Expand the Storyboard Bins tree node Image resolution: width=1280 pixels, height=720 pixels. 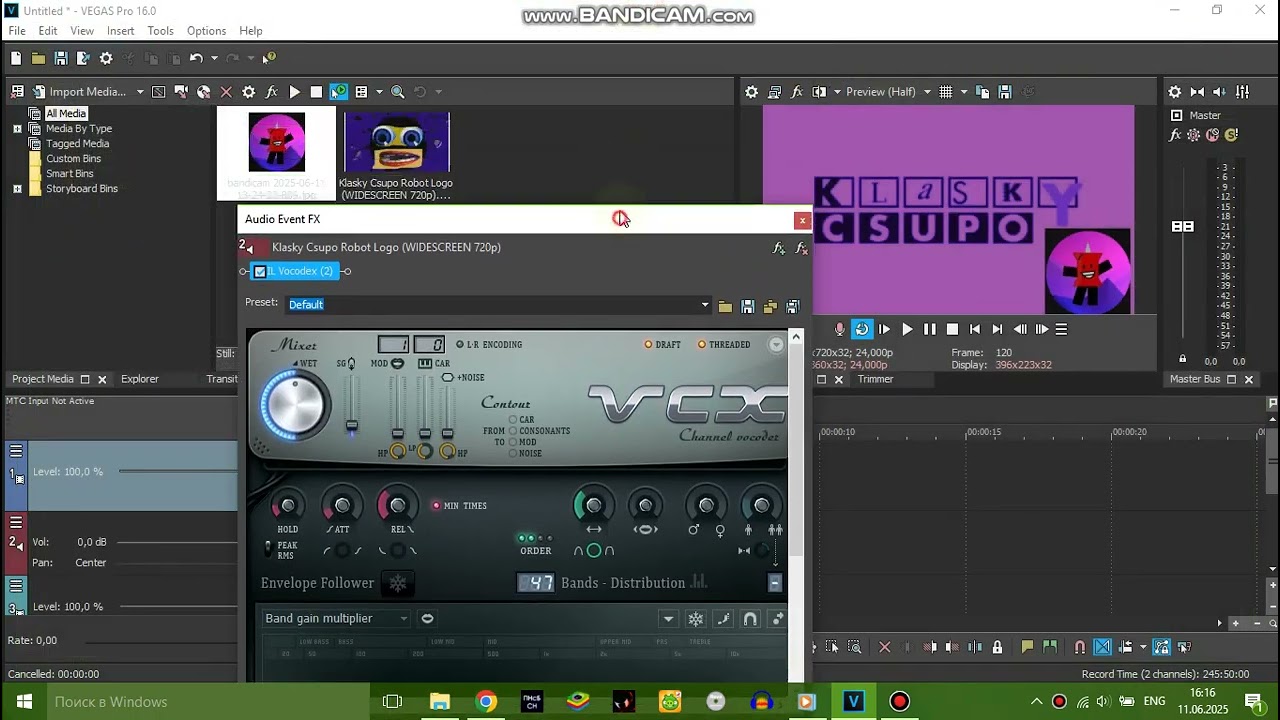point(17,189)
